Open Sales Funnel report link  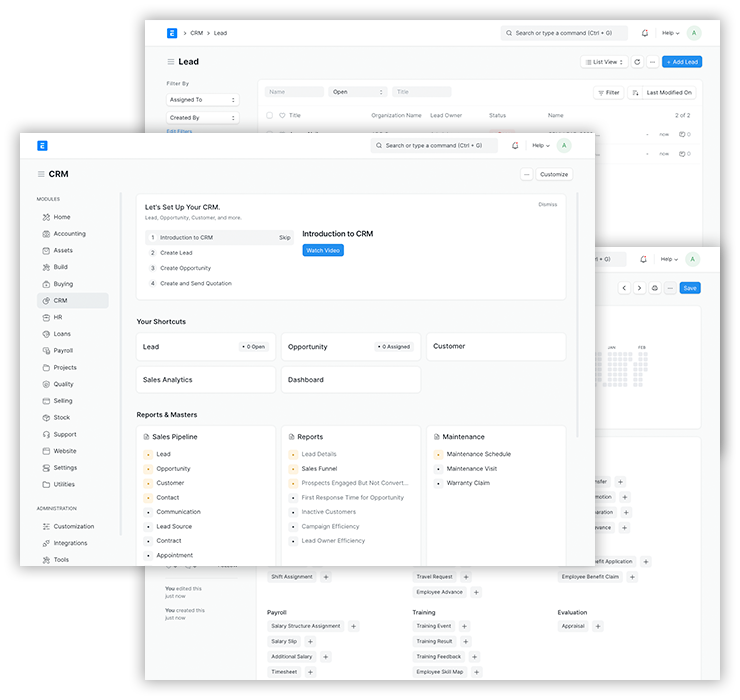click(x=319, y=469)
